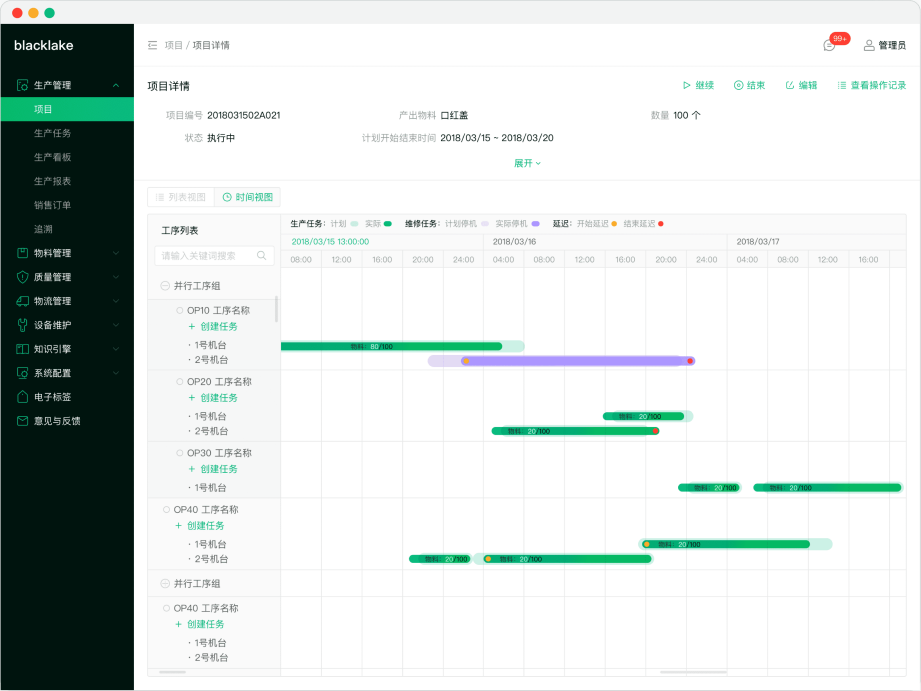The height and width of the screenshot is (691, 921).
Task: Click the plus icon for OP10 创建任务
Action: click(x=191, y=327)
